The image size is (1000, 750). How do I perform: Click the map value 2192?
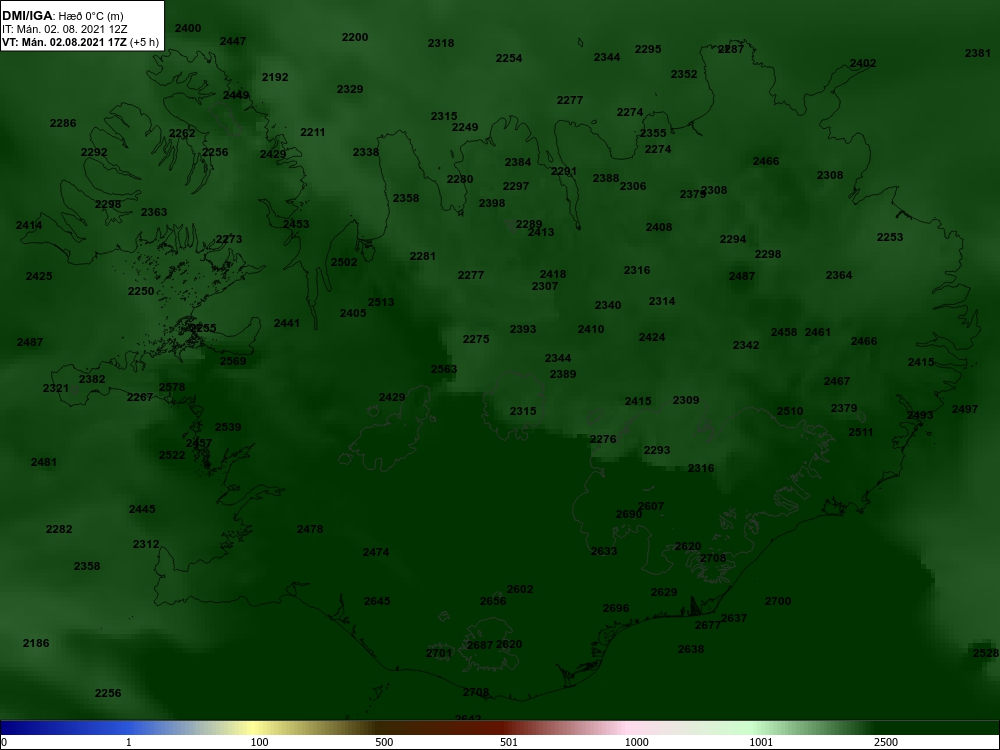click(x=275, y=77)
